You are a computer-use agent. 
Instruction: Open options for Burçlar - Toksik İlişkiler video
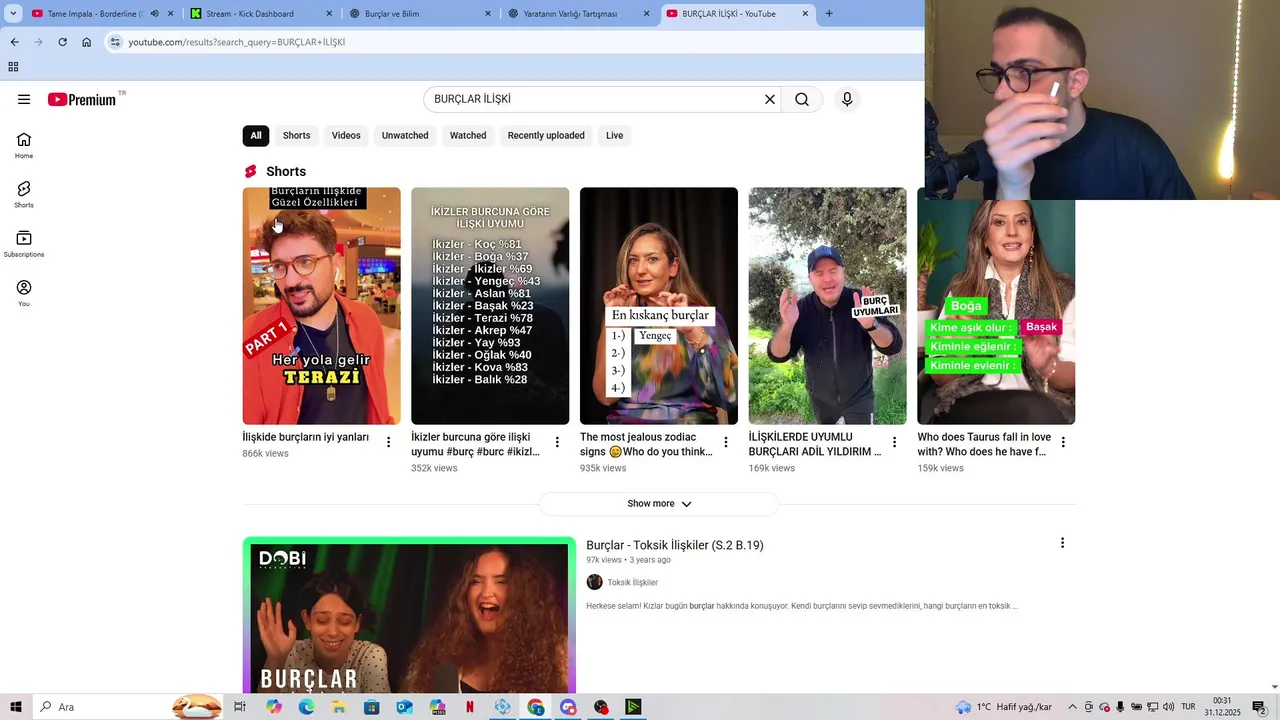[1062, 543]
